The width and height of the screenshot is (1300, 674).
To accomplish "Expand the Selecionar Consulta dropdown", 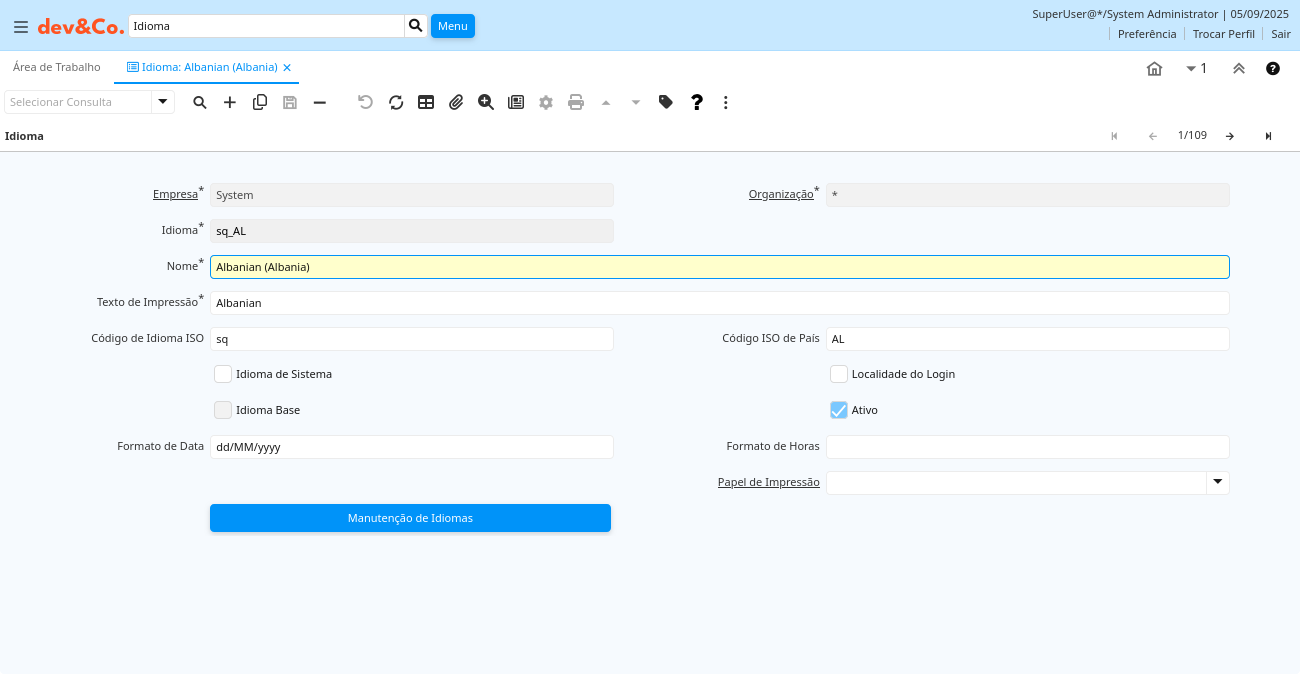I will (x=162, y=102).
